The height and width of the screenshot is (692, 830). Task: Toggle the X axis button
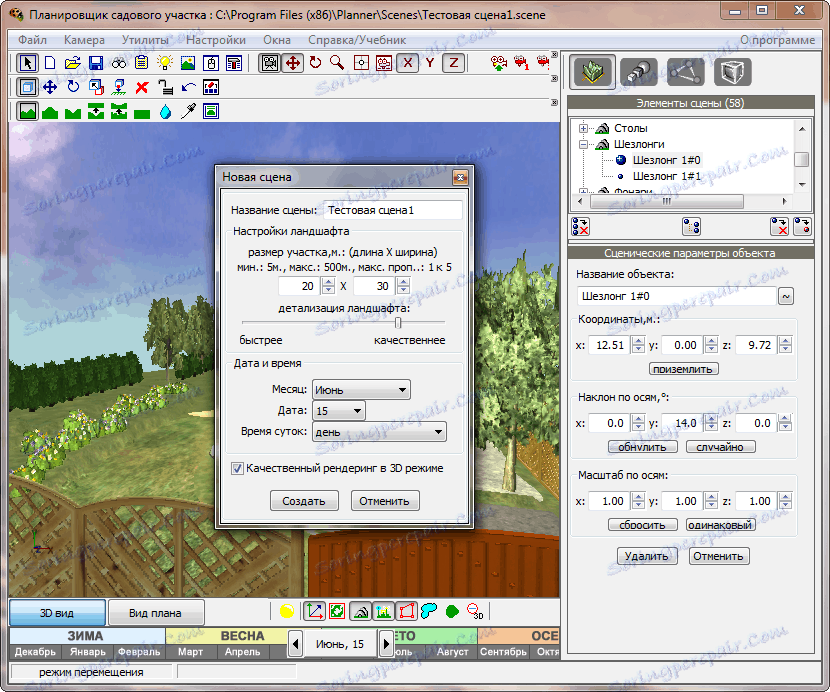[x=408, y=63]
